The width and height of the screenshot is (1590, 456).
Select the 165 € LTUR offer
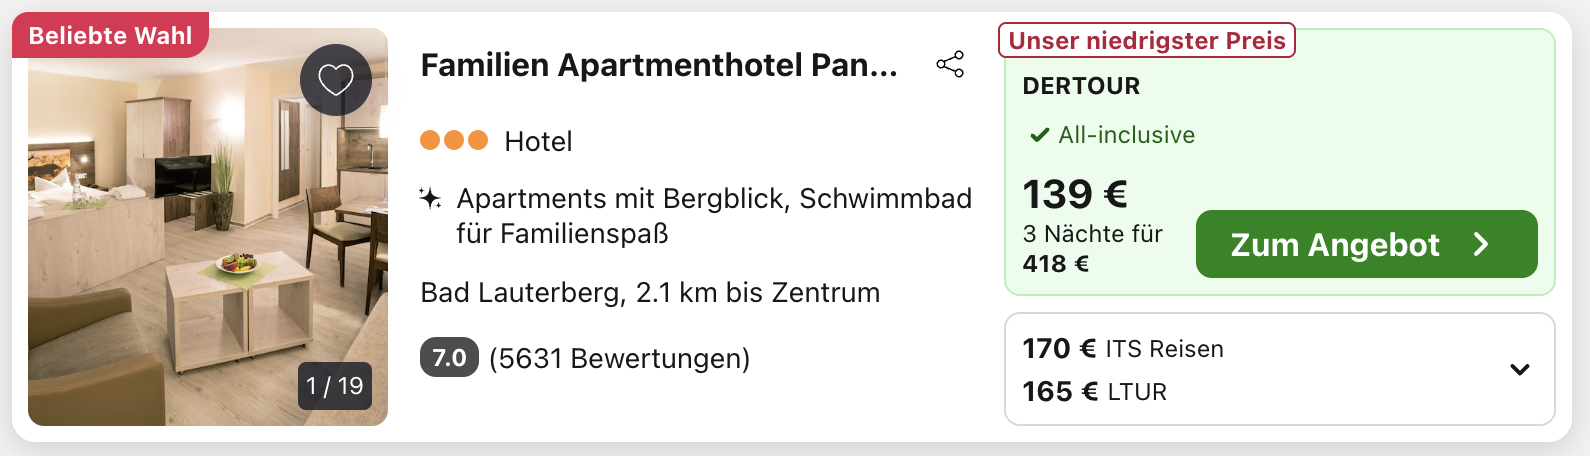(1094, 391)
